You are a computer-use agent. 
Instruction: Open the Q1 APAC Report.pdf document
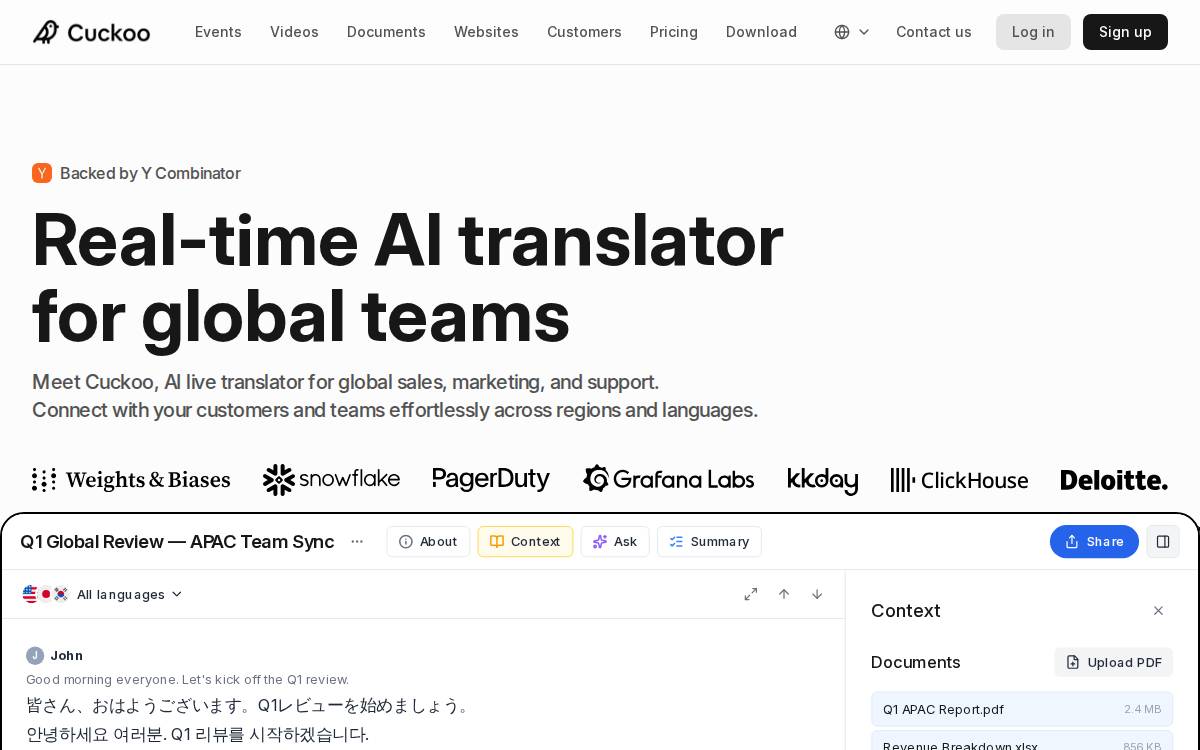(1022, 709)
